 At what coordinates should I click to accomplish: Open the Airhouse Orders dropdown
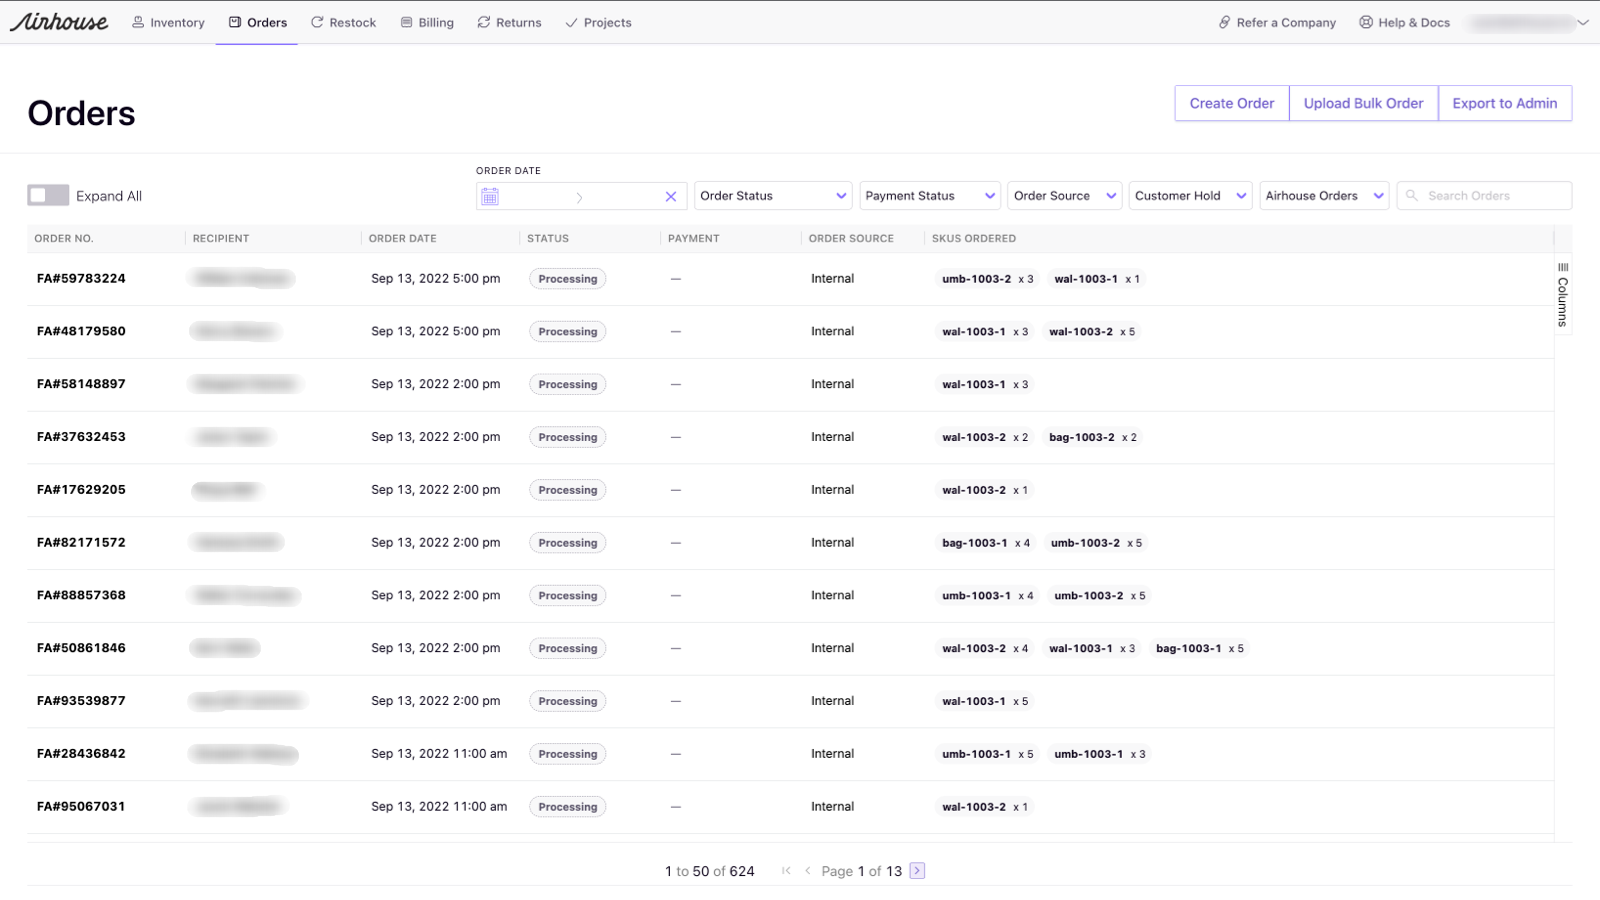[x=1324, y=196]
